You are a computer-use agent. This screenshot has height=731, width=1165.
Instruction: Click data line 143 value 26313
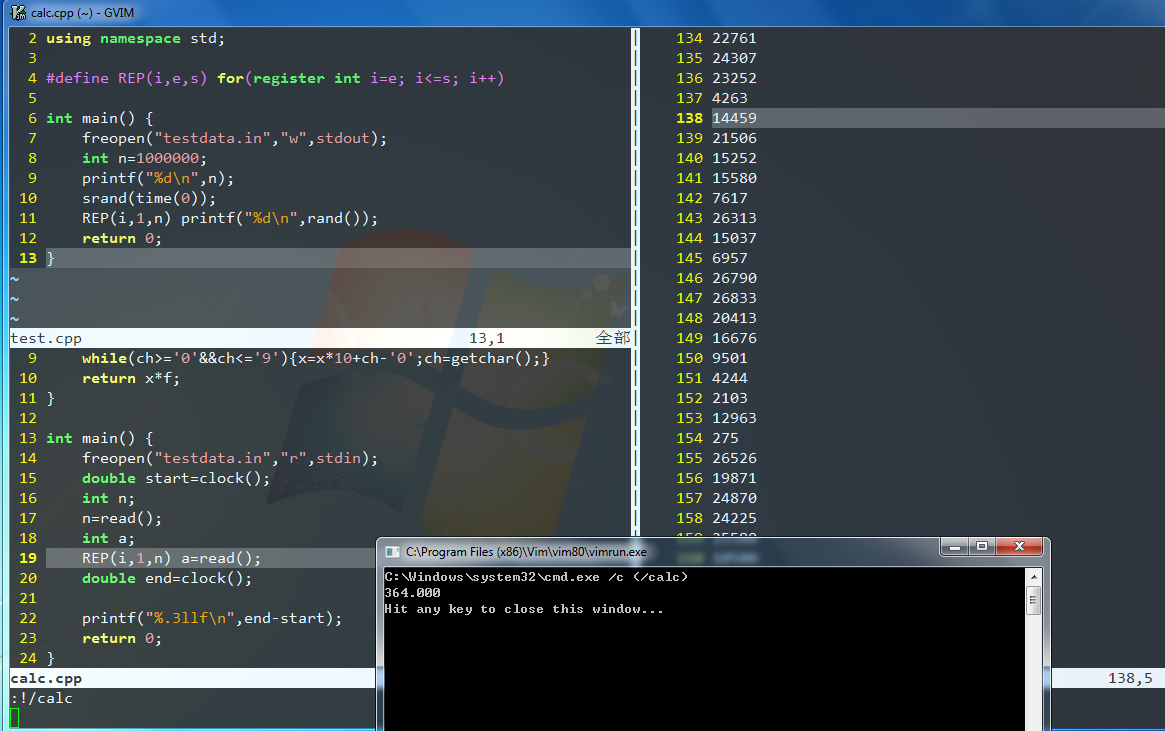coord(734,219)
